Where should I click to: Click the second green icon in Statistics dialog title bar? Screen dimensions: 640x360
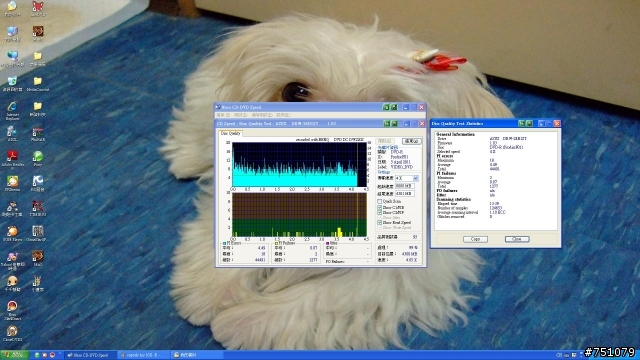click(529, 123)
